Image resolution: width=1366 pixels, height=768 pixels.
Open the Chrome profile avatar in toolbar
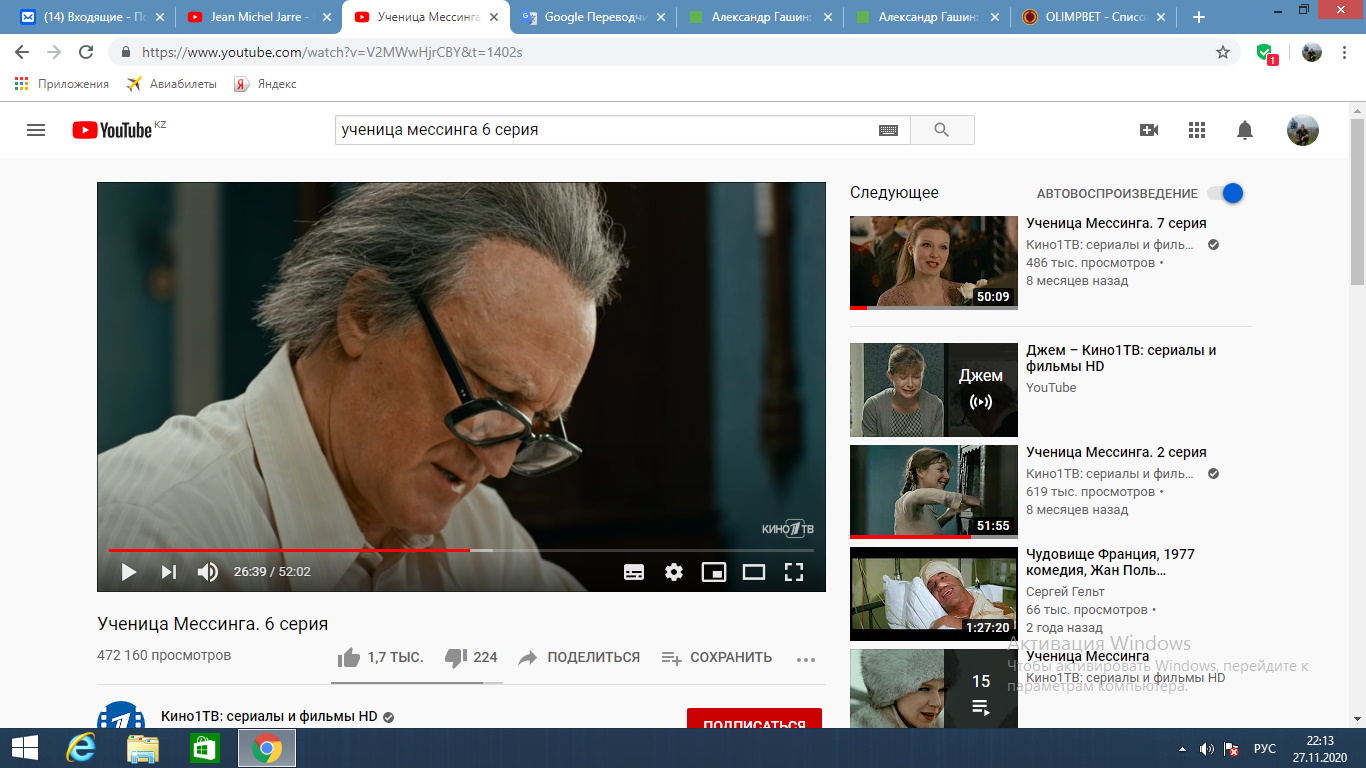click(1312, 52)
